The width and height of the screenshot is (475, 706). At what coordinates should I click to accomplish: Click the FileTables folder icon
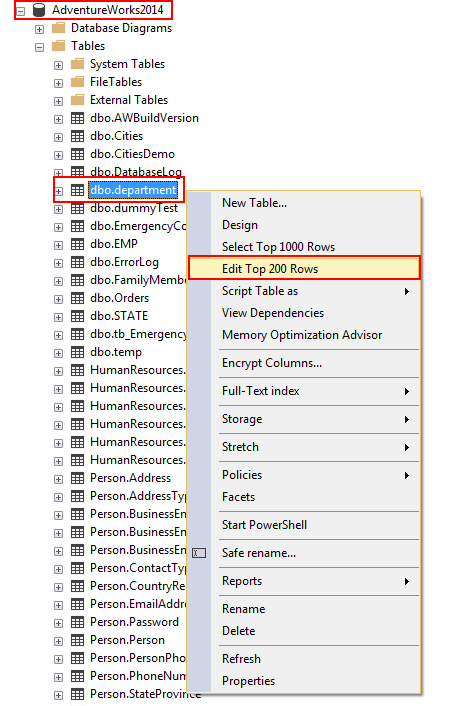[x=77, y=82]
